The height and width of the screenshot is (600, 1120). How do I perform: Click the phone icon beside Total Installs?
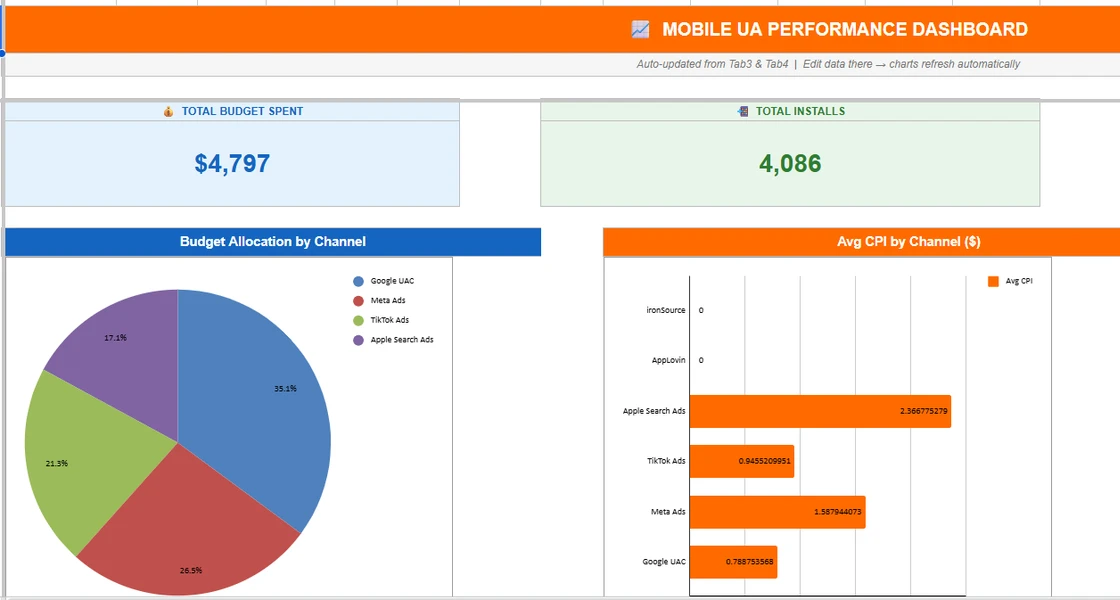pyautogui.click(x=743, y=111)
